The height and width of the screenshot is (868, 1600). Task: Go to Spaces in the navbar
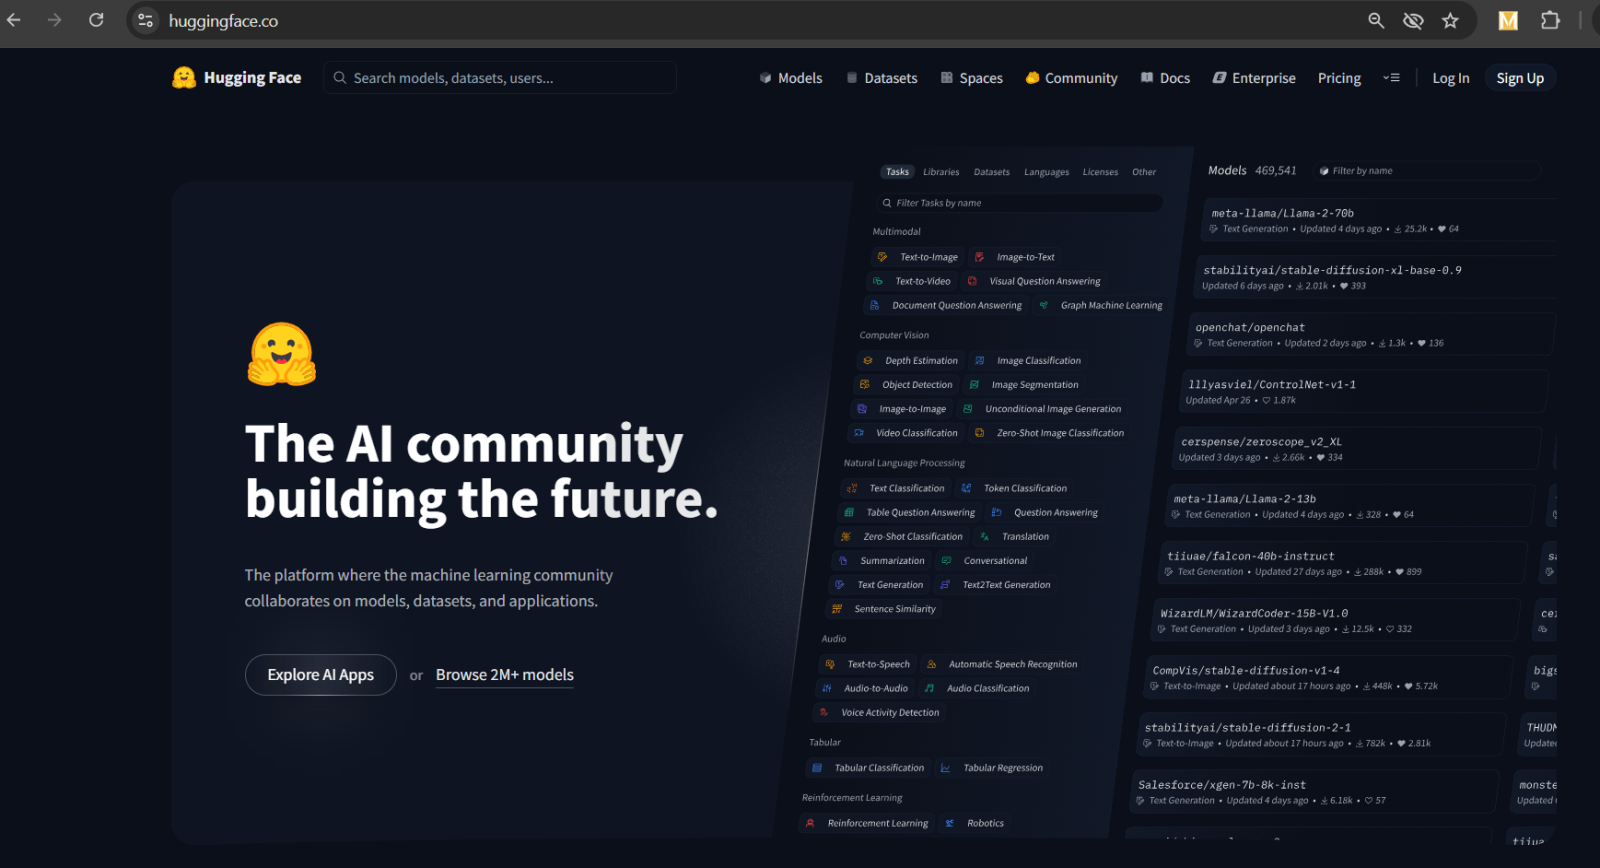[x=971, y=78]
